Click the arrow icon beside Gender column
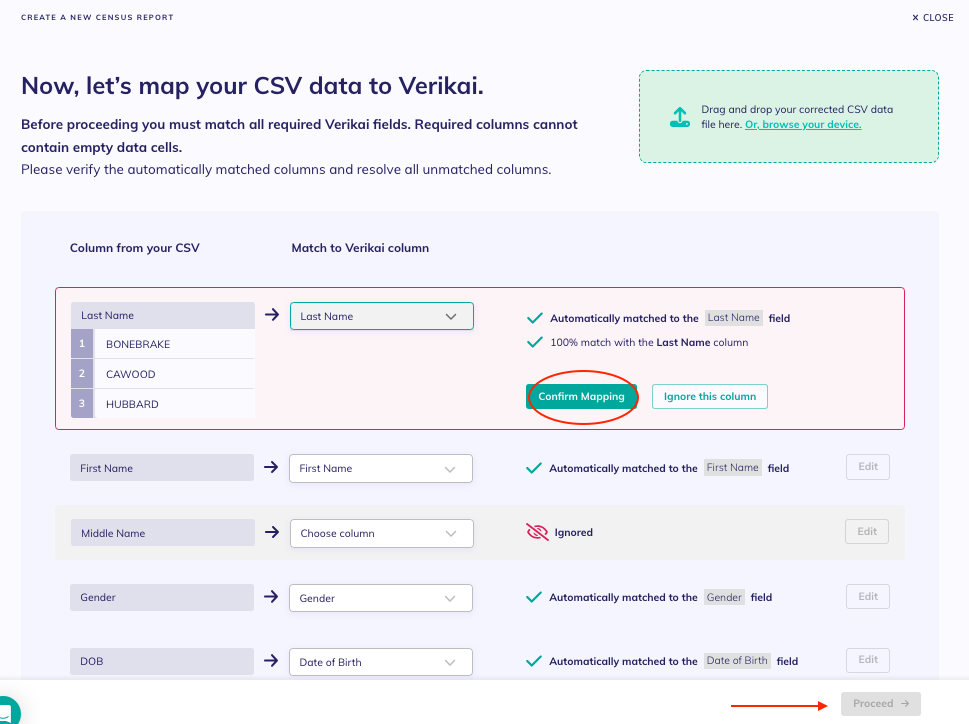Viewport: 969px width, 724px height. [x=271, y=596]
